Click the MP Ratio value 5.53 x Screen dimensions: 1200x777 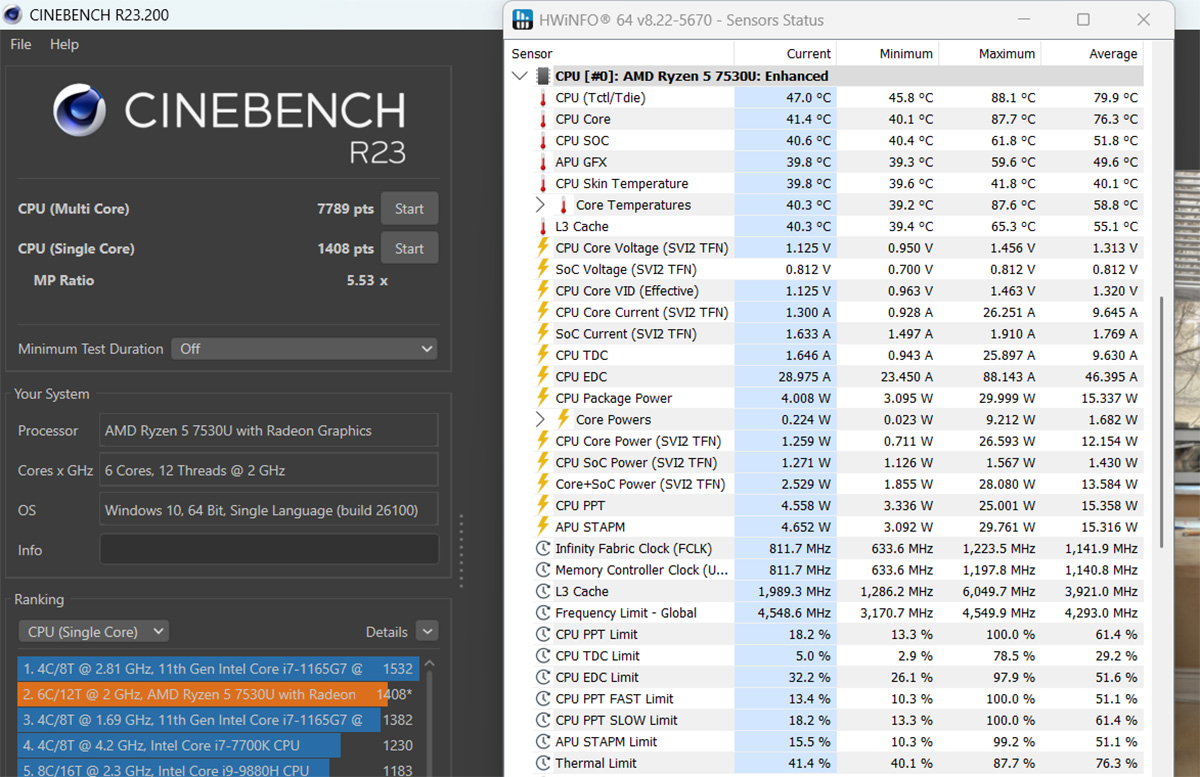pyautogui.click(x=367, y=281)
